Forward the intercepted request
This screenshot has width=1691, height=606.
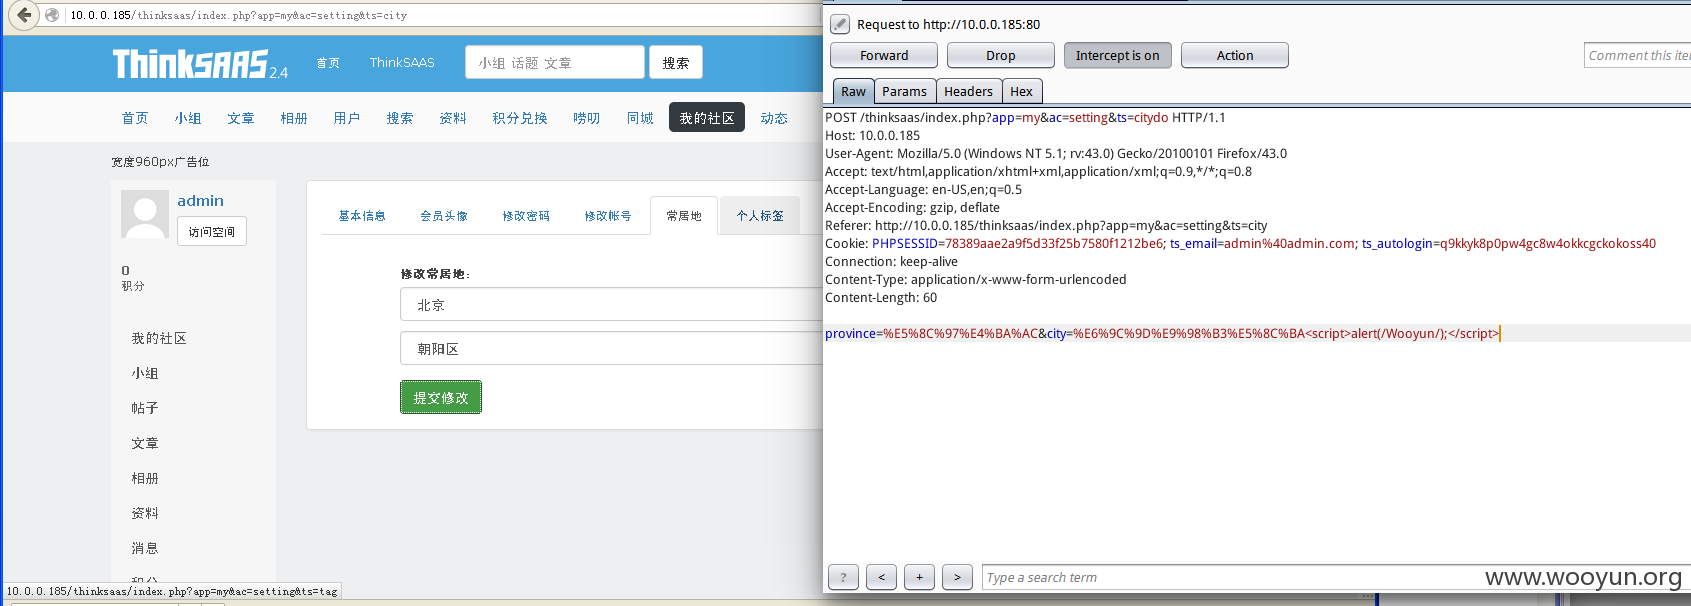(884, 55)
